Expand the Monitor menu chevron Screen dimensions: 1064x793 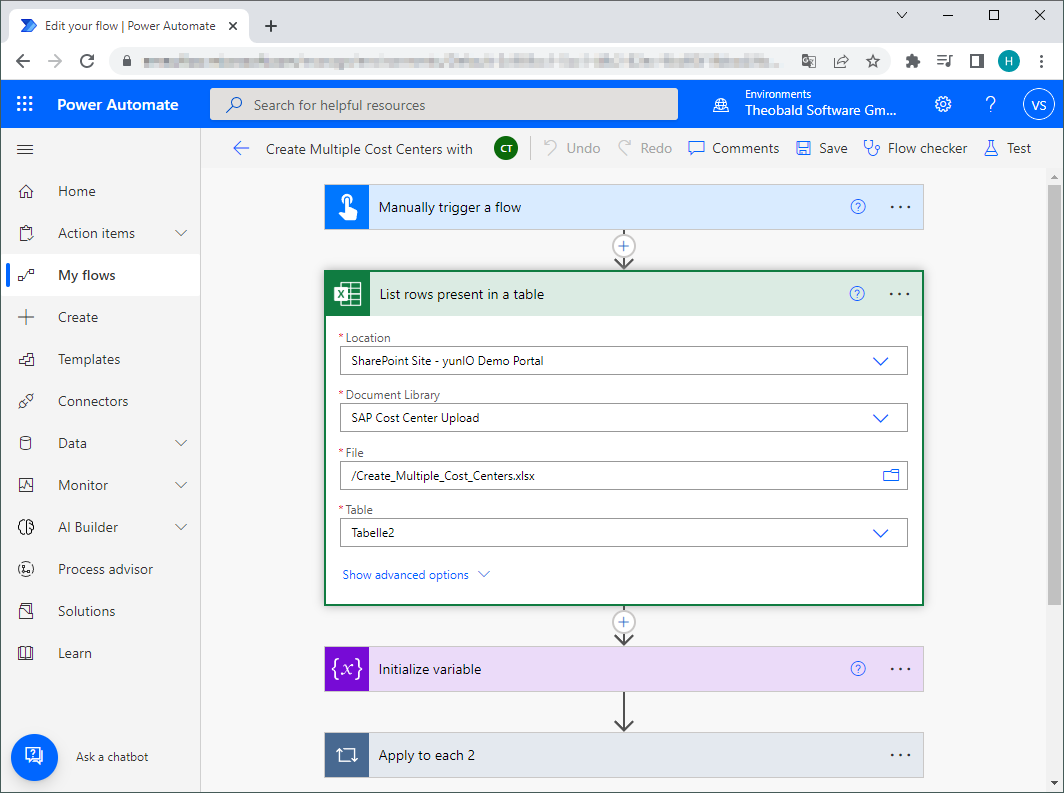[x=180, y=485]
